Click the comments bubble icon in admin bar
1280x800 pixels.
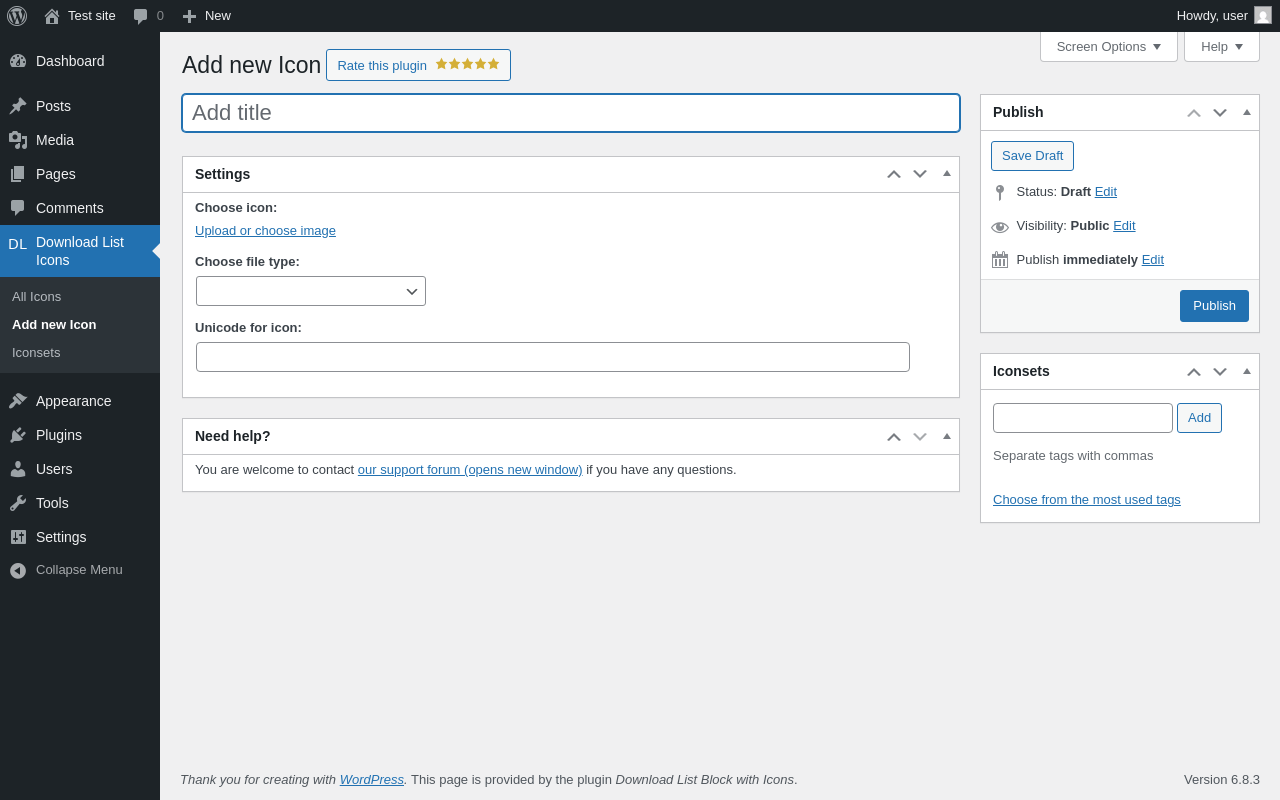pos(141,16)
